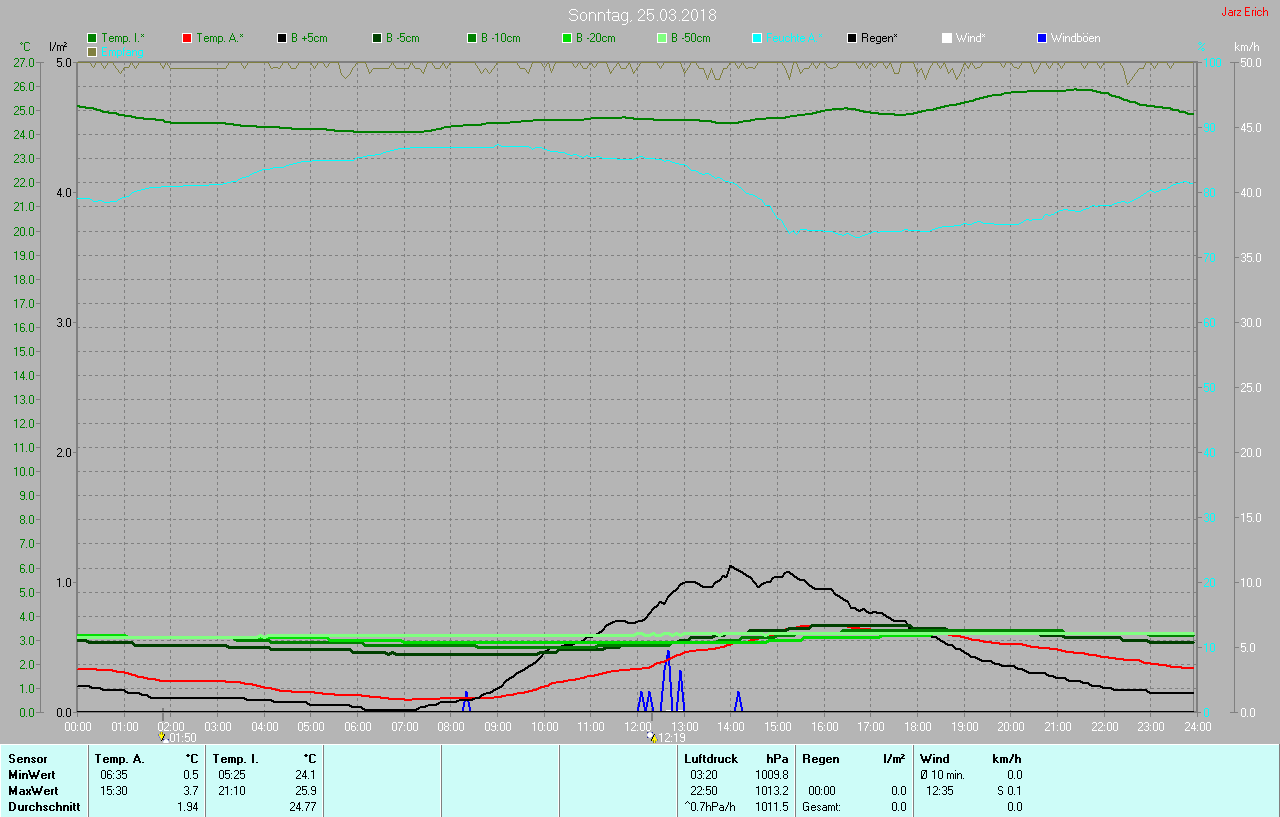Toggle the Temp. I. legend swatch
Viewport: 1280px width, 817px height.
click(93, 38)
